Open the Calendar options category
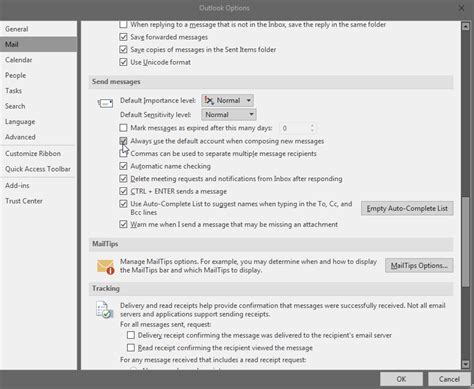 (x=38, y=60)
